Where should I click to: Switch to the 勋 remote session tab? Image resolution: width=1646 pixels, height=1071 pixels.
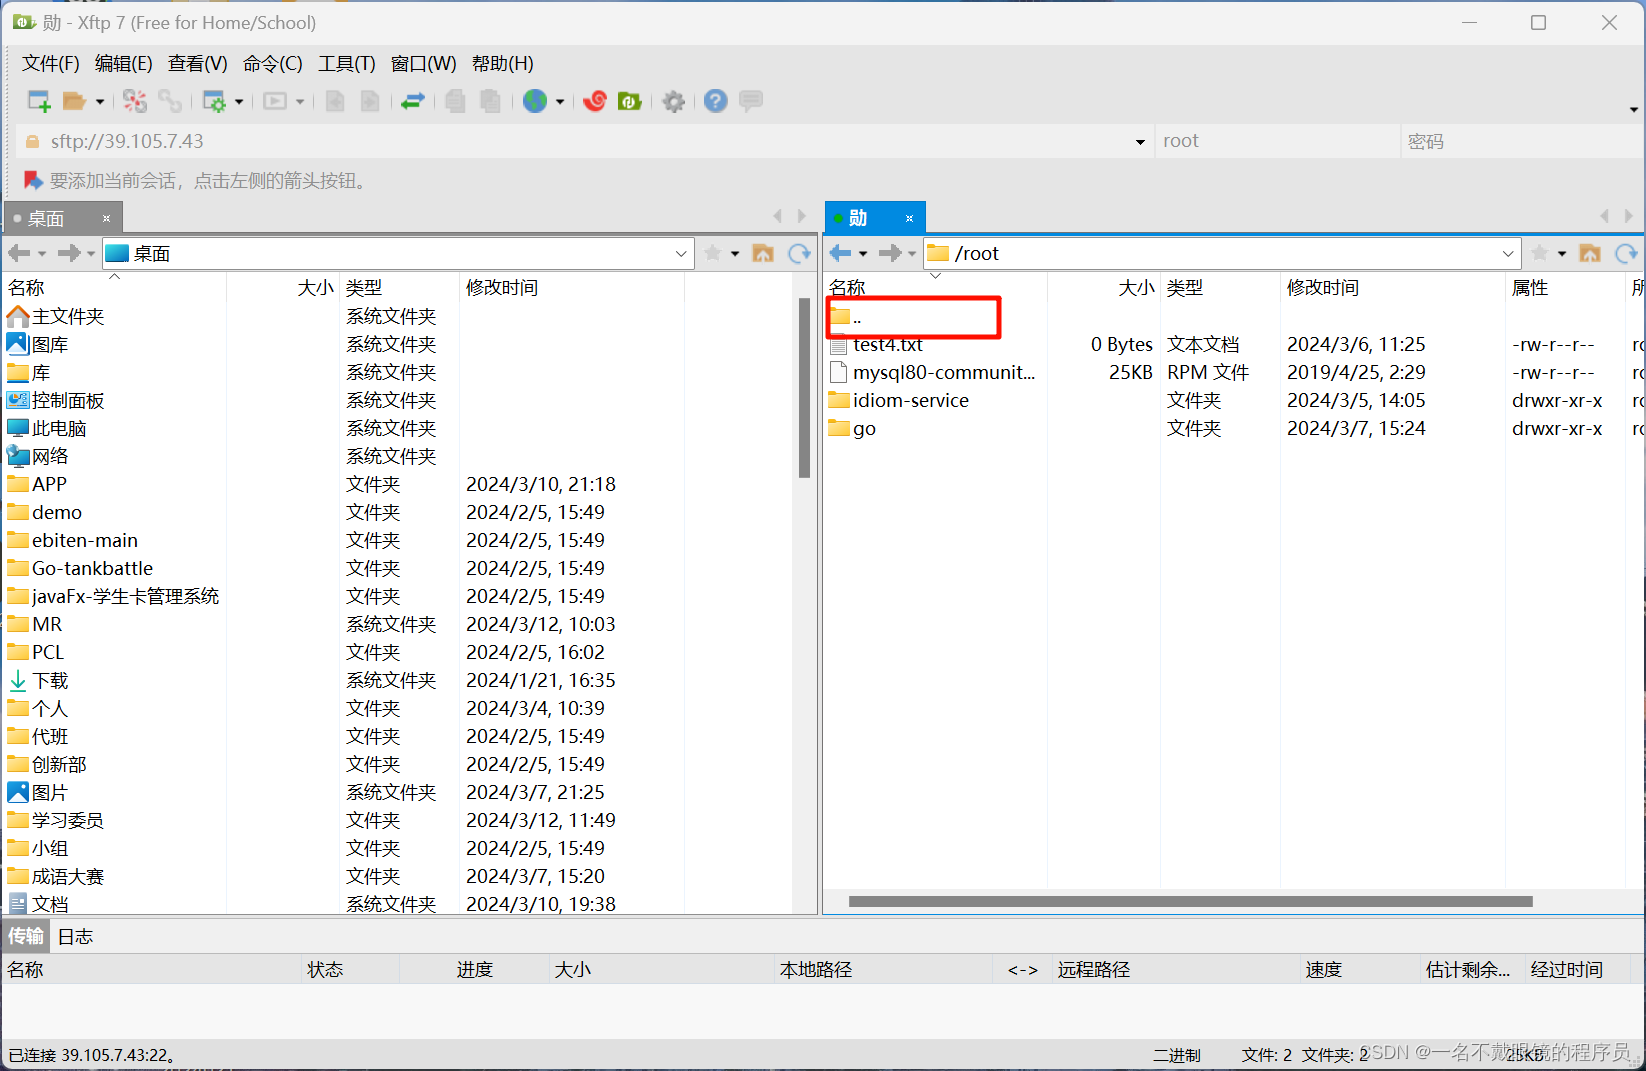pos(860,218)
